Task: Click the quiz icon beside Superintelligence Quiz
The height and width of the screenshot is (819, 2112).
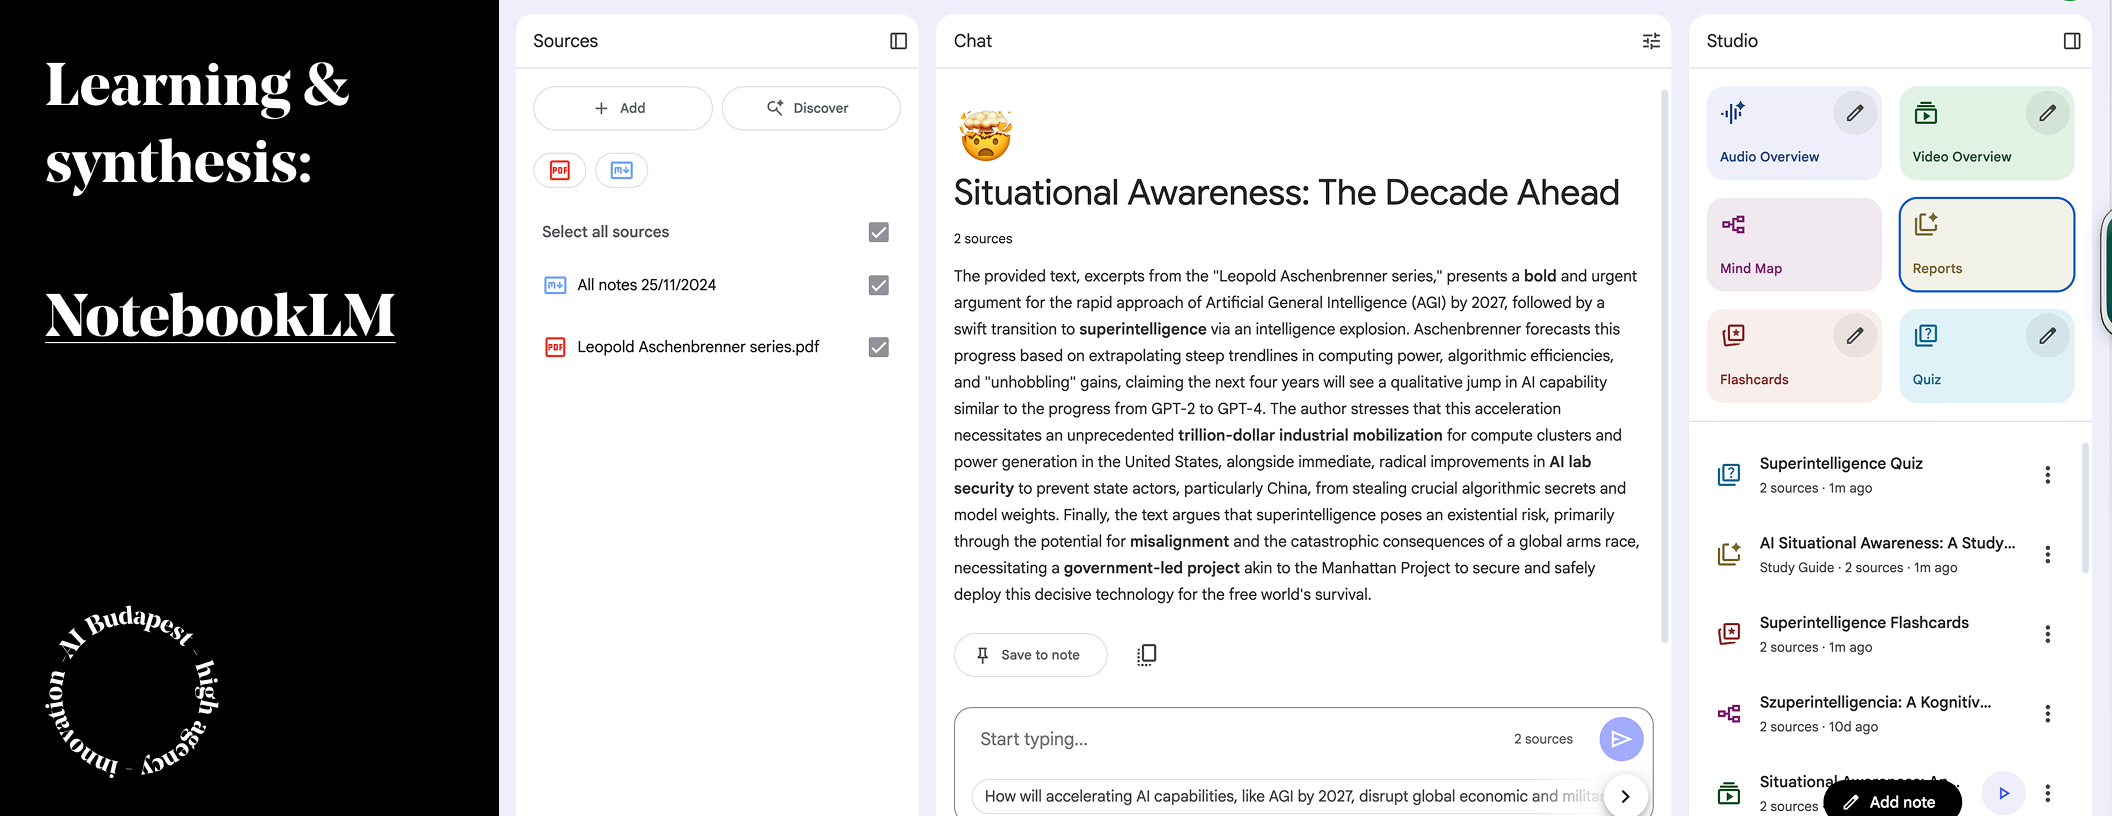Action: point(1729,475)
